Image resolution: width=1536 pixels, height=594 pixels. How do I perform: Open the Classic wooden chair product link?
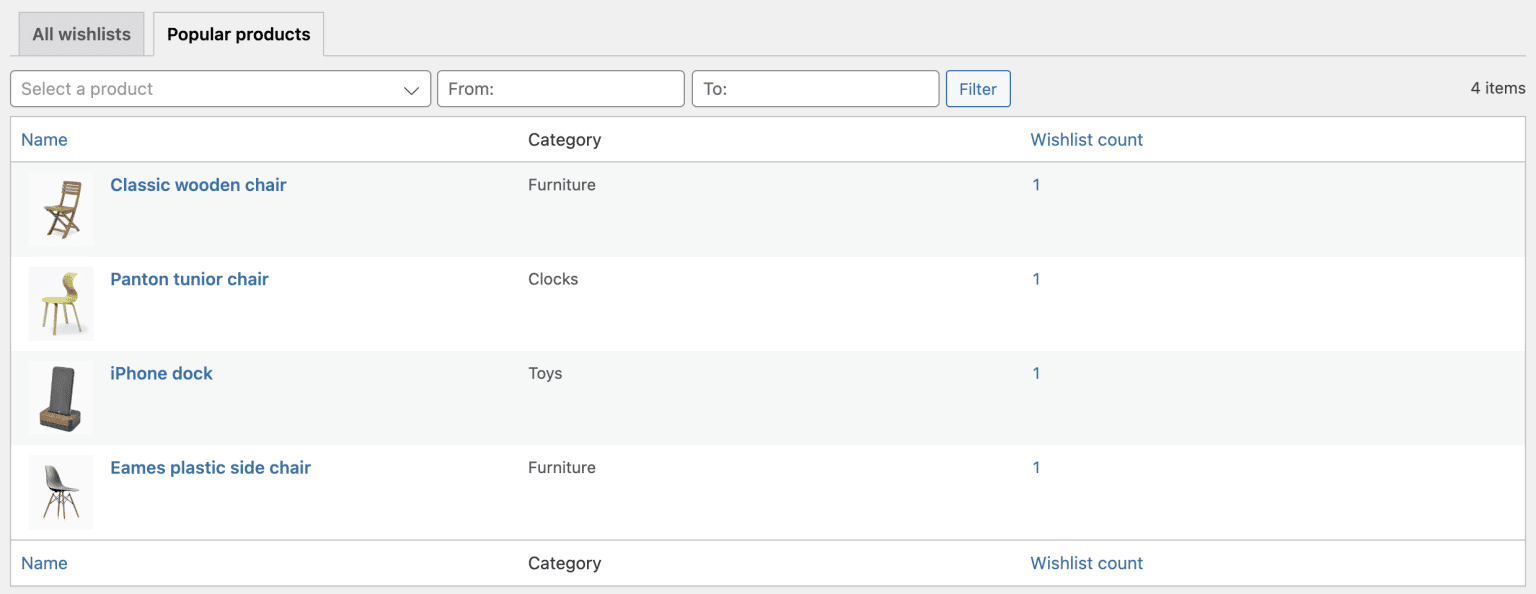click(x=198, y=185)
